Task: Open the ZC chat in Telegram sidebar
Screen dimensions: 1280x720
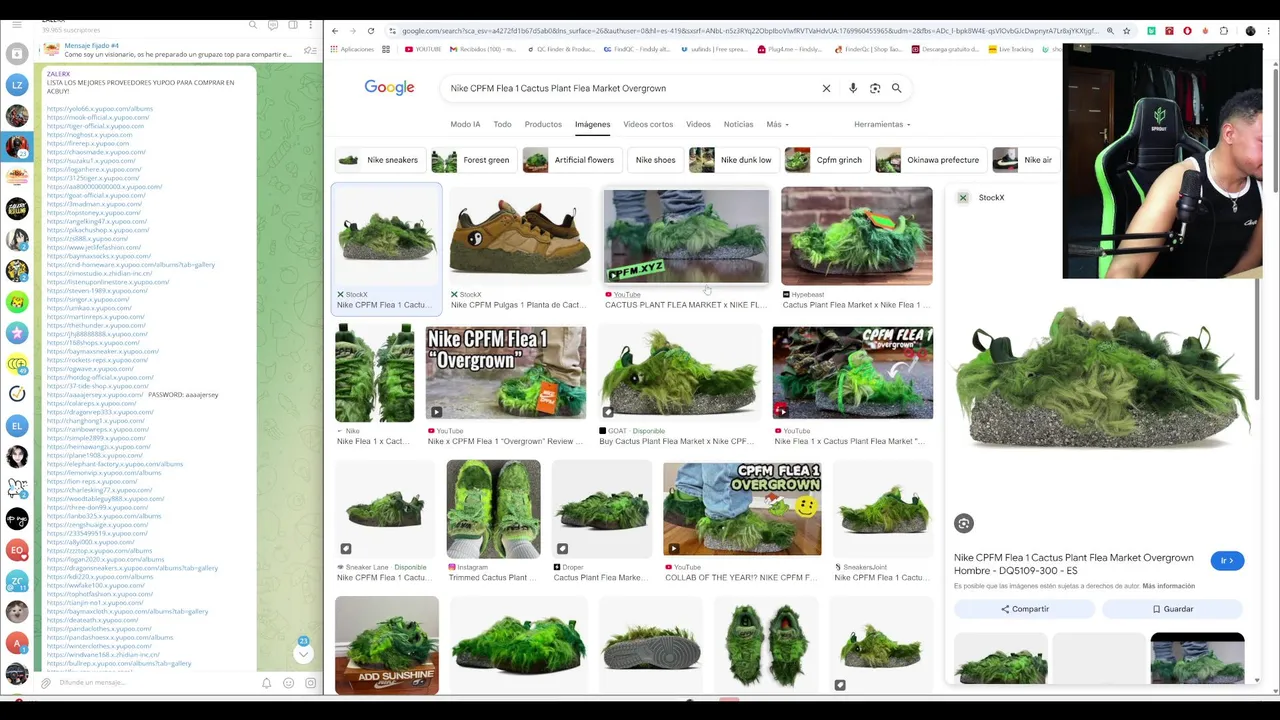Action: [17, 581]
